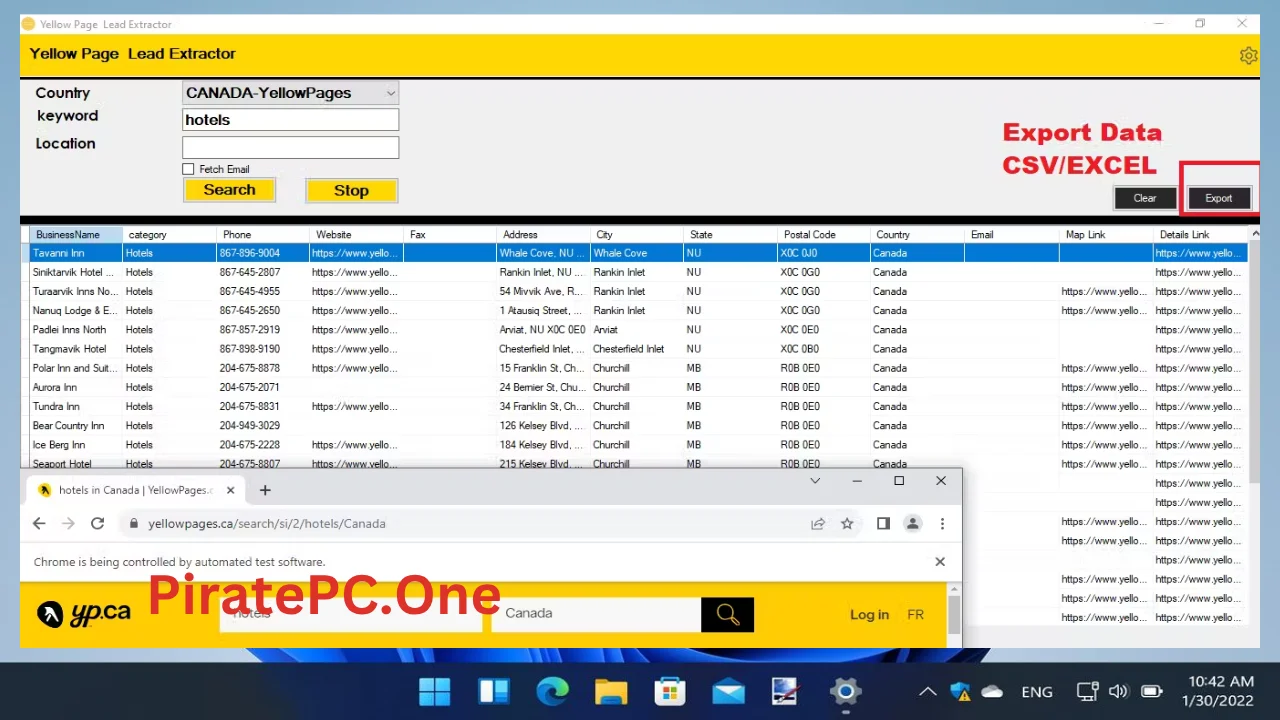Sort by Postal Code column header
This screenshot has height=720, width=1280.
point(824,234)
